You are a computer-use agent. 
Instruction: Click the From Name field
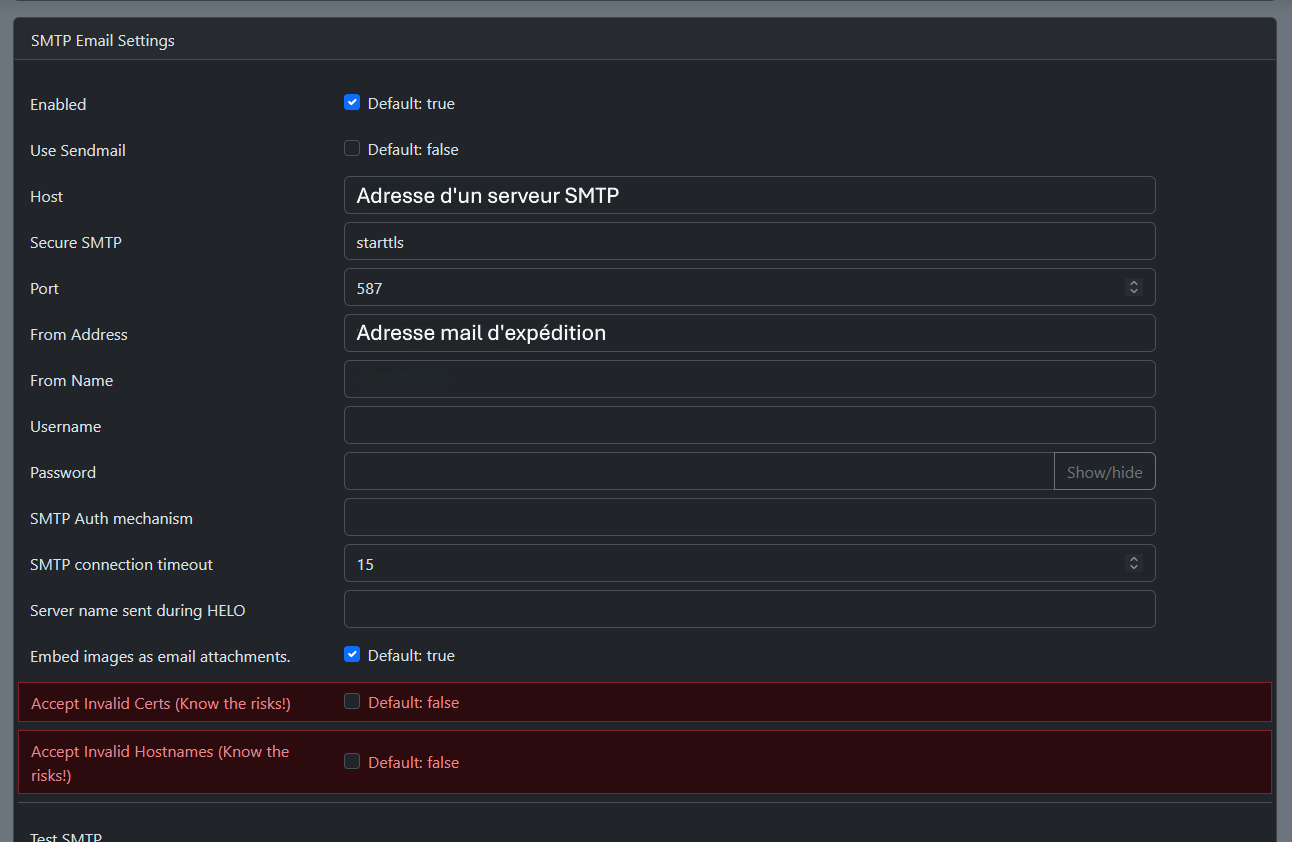point(749,380)
